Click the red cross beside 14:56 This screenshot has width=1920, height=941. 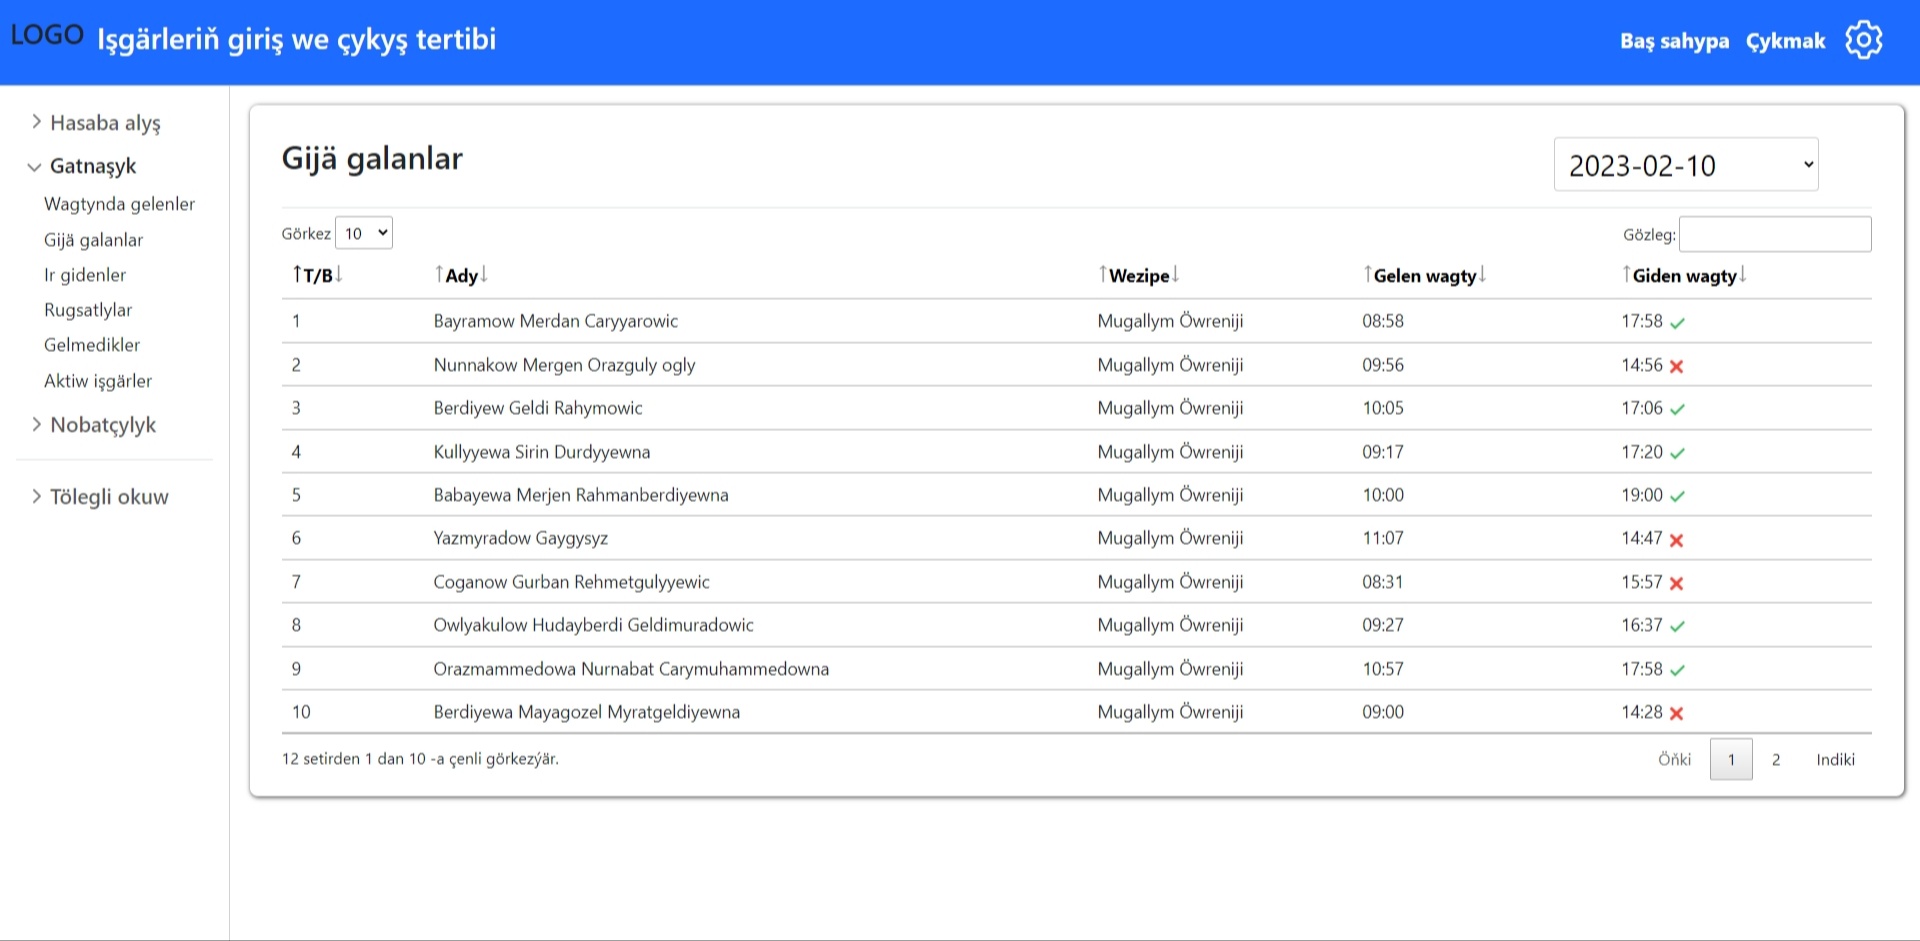point(1677,366)
